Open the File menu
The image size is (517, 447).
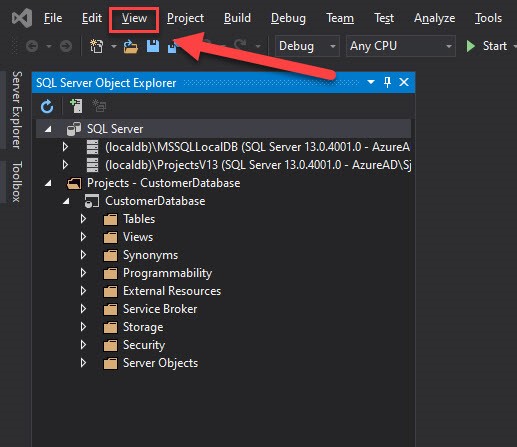(x=53, y=18)
